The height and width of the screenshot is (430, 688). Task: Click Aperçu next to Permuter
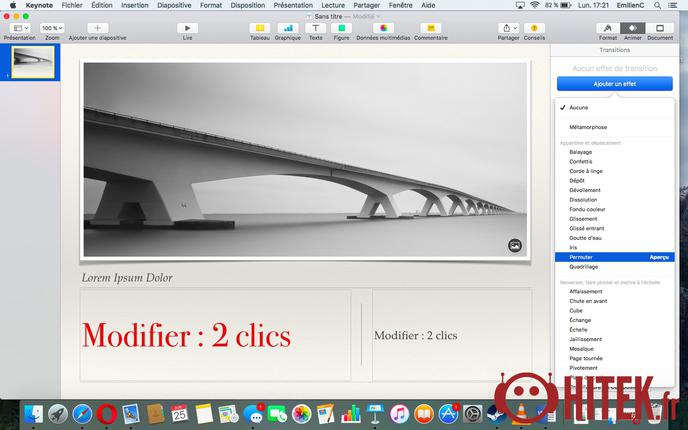point(659,257)
